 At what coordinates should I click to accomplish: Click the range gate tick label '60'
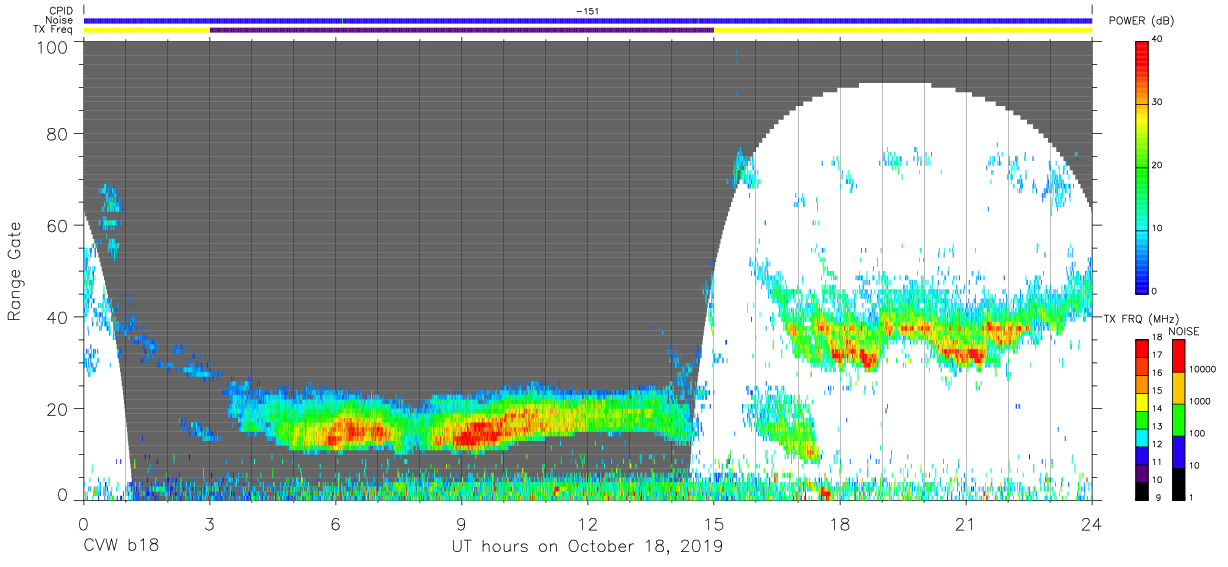(x=57, y=226)
